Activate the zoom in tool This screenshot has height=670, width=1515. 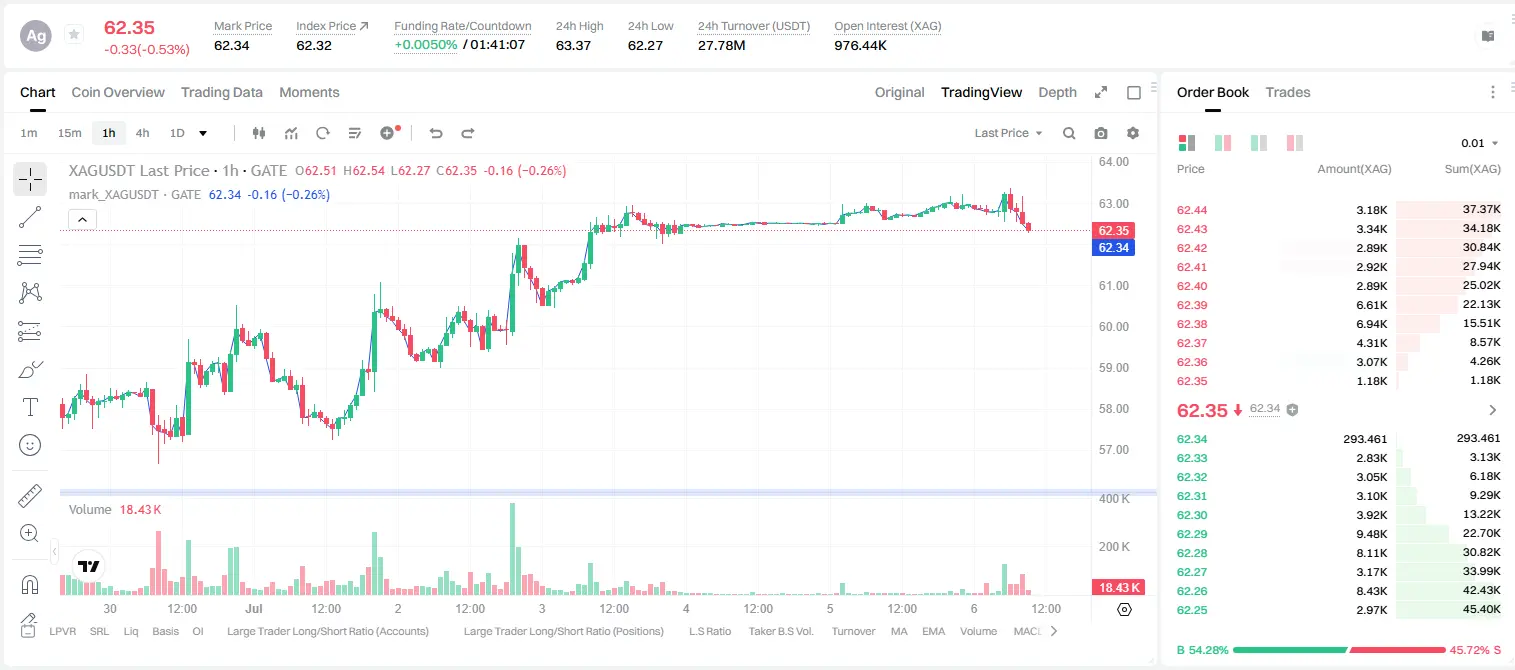30,534
